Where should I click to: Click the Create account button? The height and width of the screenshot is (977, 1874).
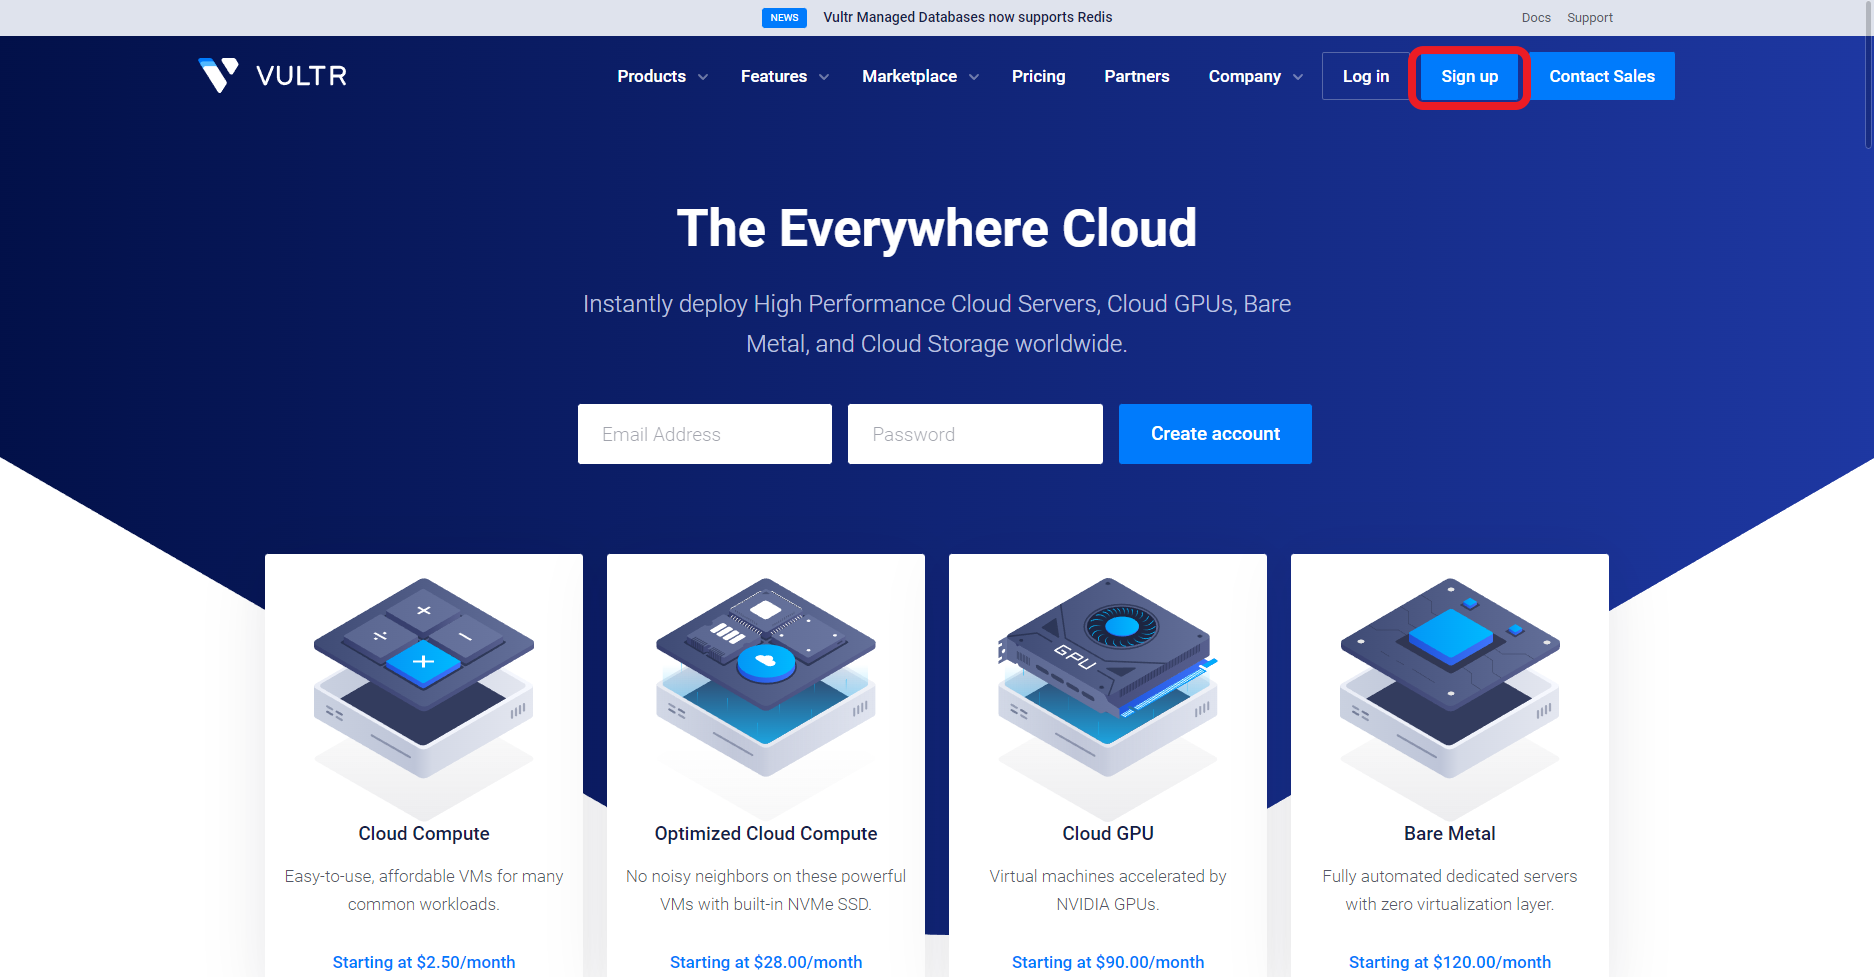[1215, 434]
